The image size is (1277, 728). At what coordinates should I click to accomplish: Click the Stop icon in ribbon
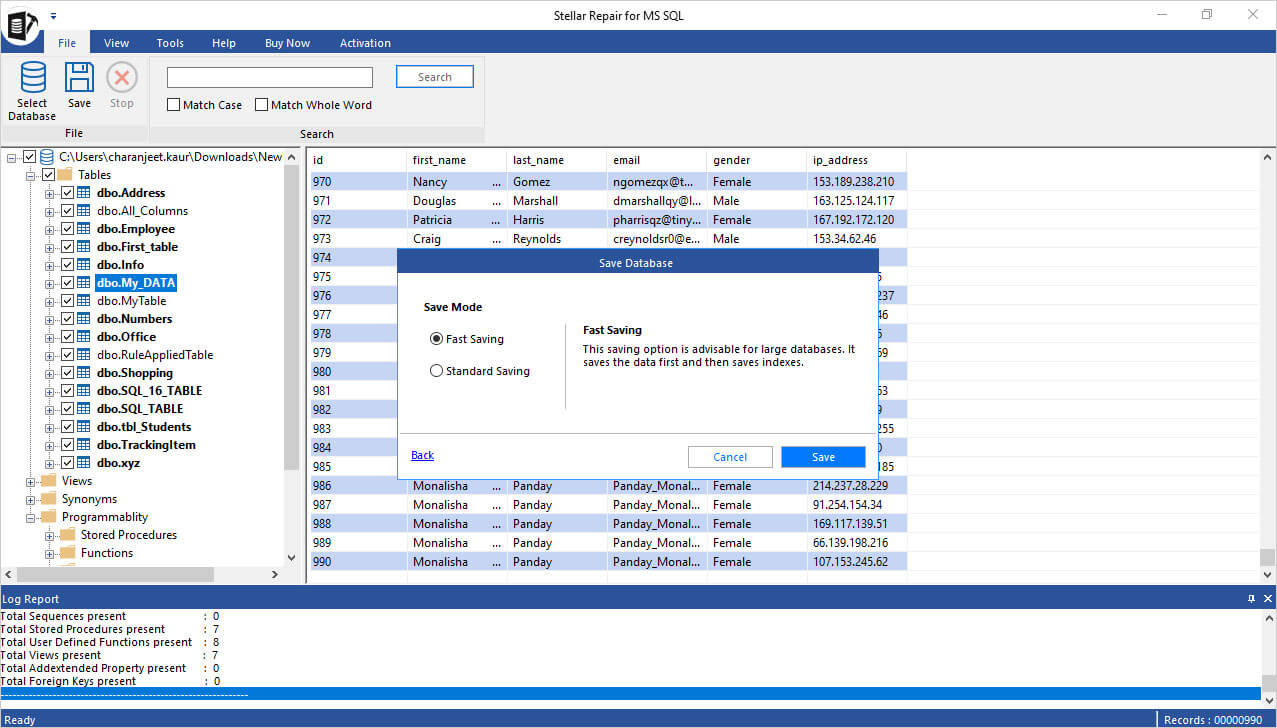pos(122,77)
